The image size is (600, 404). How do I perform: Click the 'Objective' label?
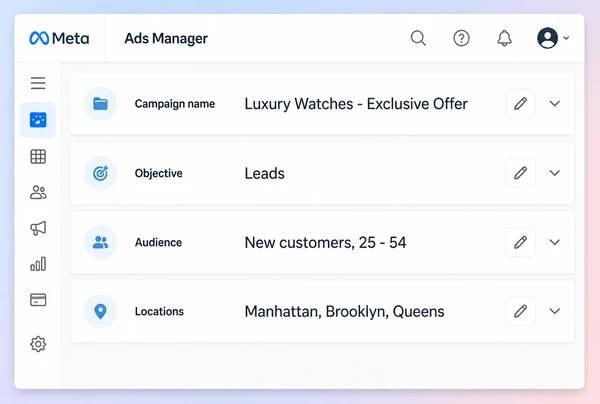point(158,173)
